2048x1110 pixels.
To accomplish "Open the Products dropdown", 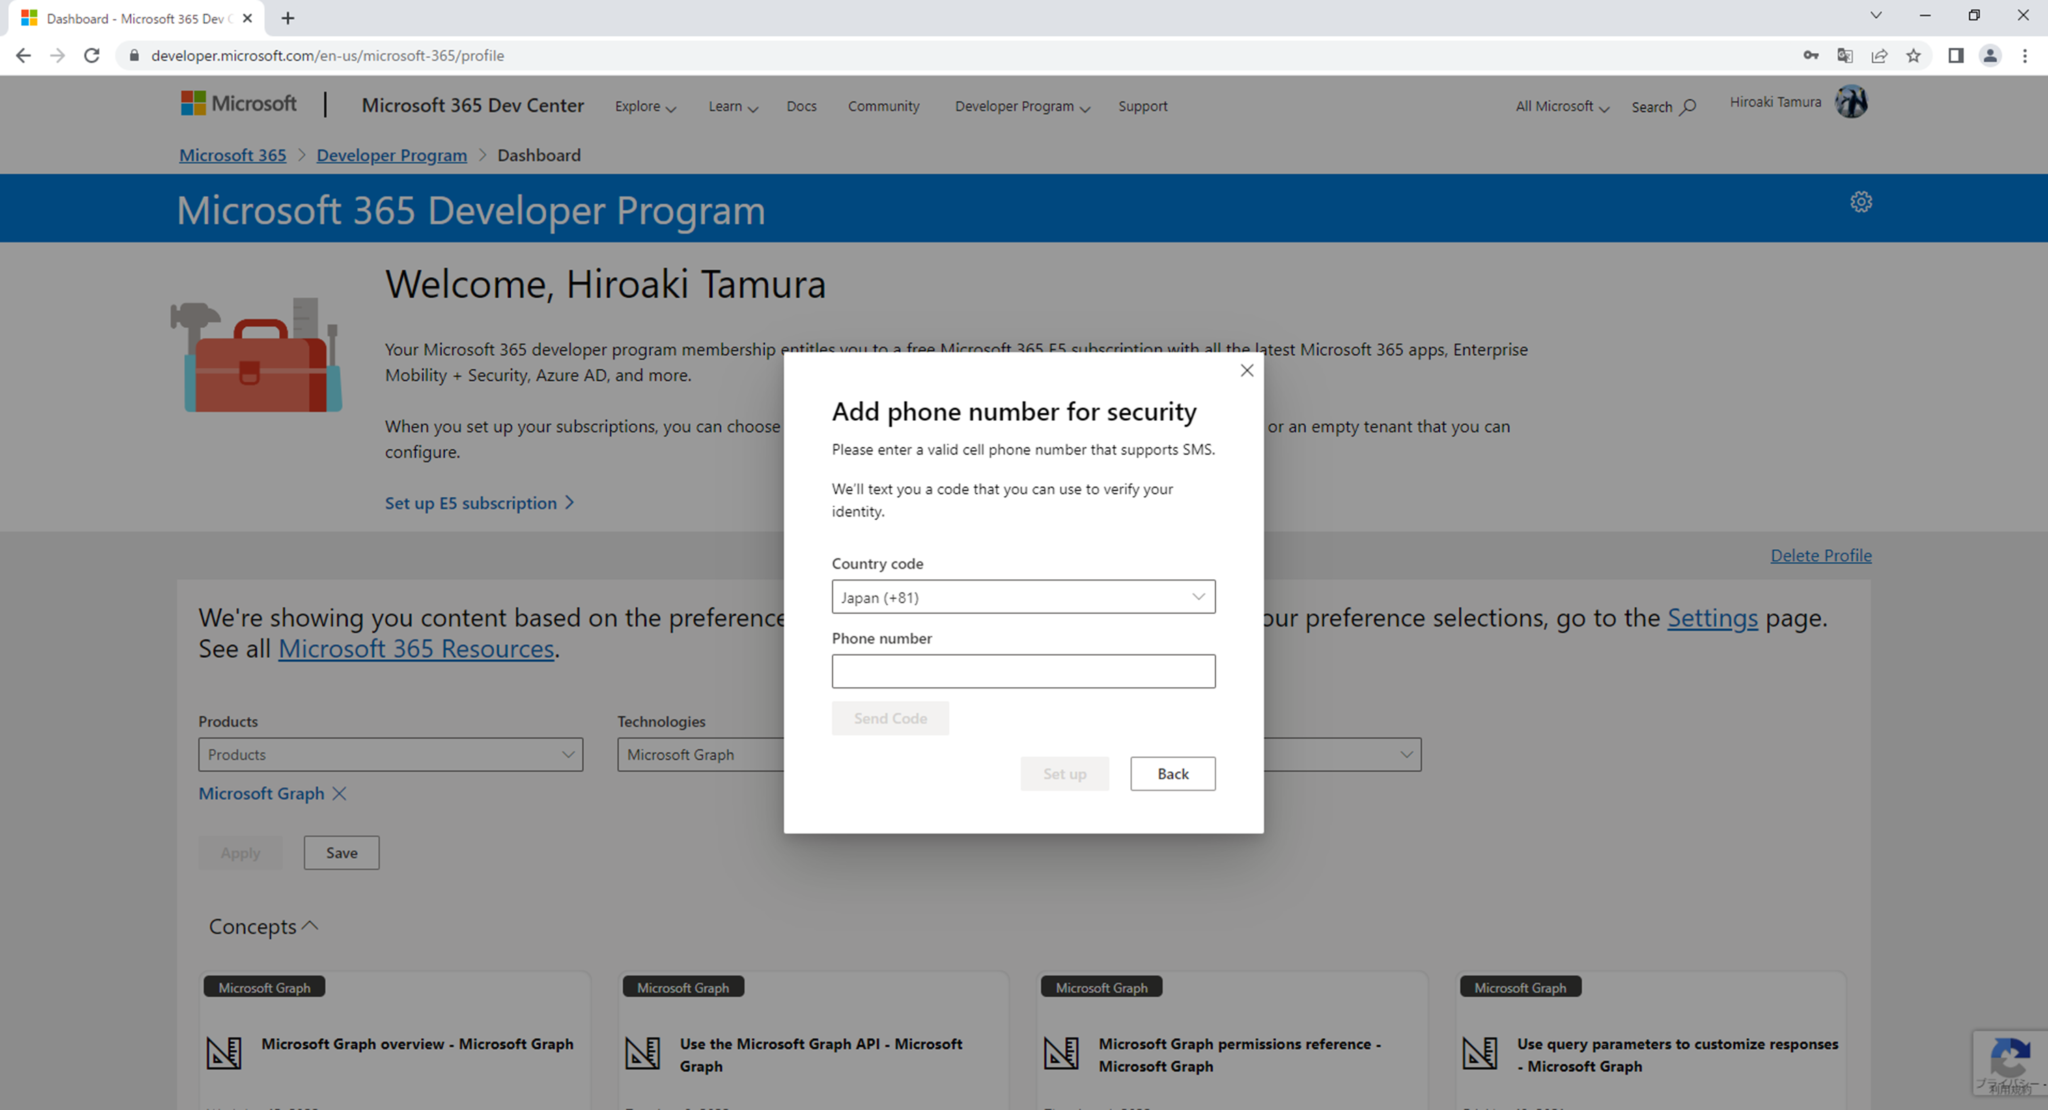I will pyautogui.click(x=390, y=755).
